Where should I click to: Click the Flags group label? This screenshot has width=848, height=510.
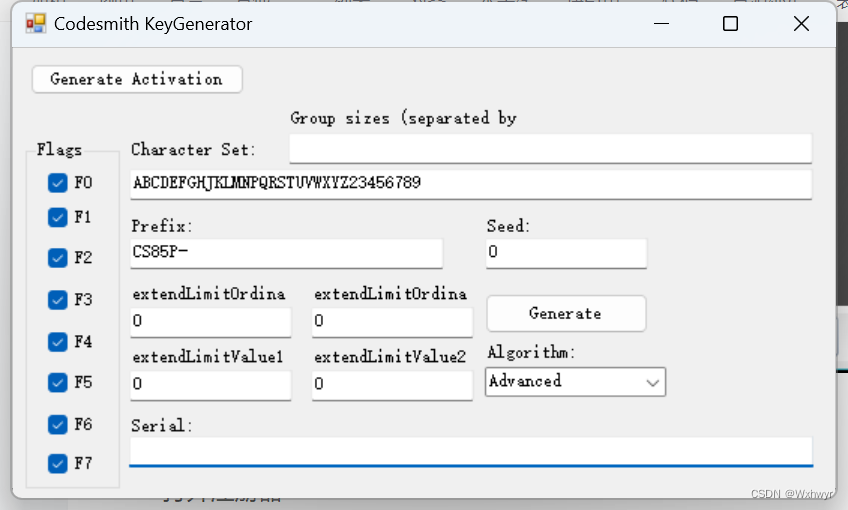pos(59,150)
